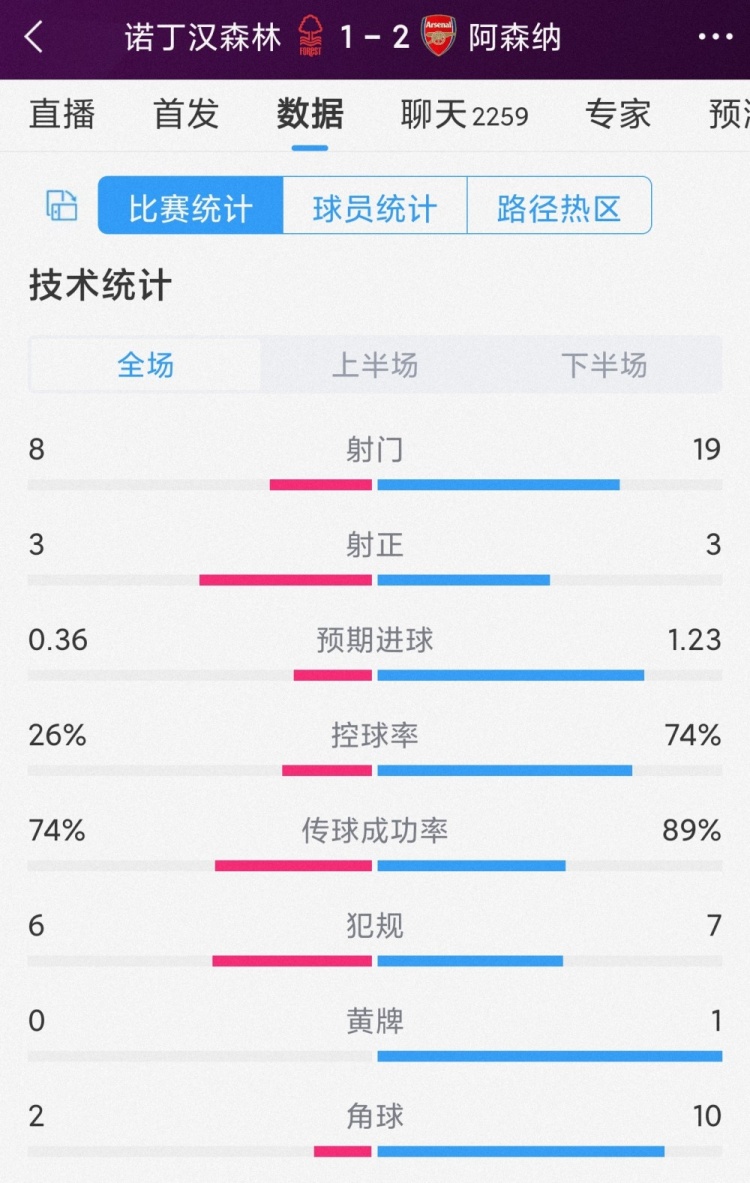Select the 全场 full-match filter
The image size is (750, 1183).
coord(146,365)
